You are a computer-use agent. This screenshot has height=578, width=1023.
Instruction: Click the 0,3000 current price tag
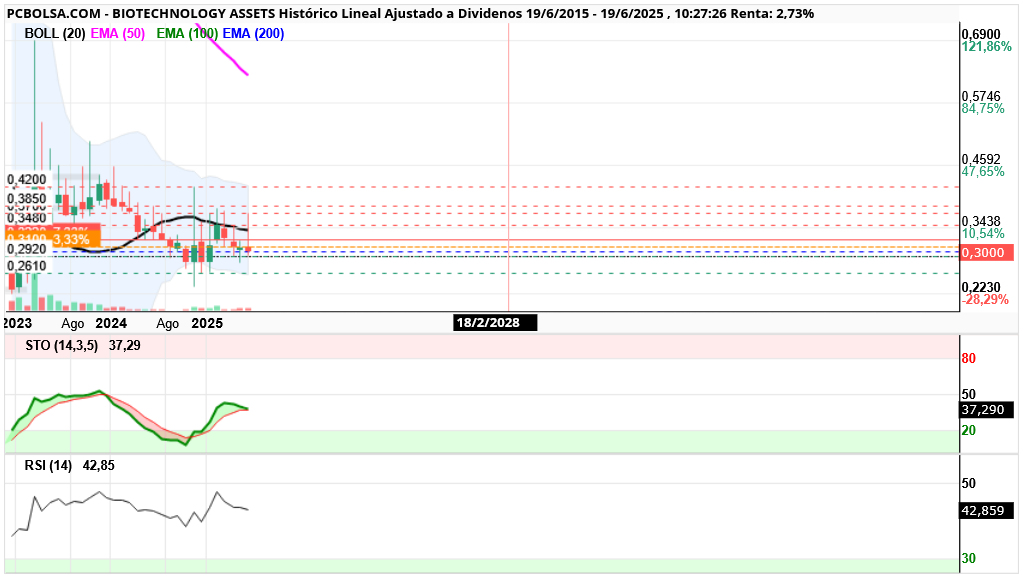click(987, 252)
